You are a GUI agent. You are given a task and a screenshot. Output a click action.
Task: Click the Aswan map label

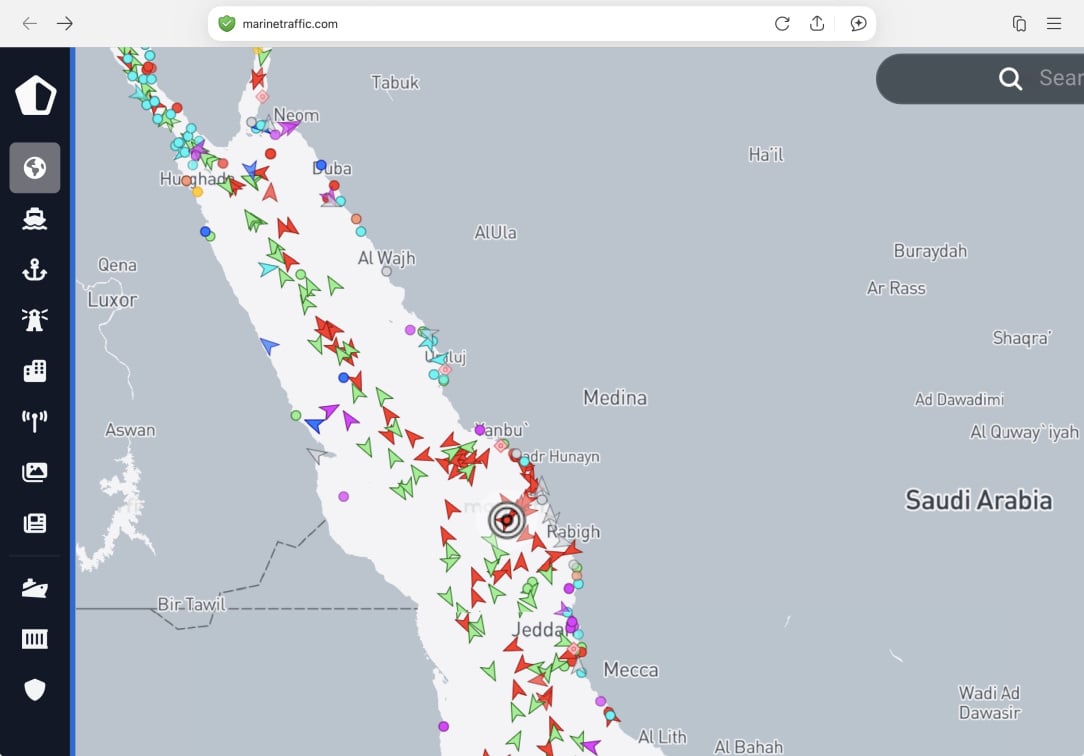point(130,430)
